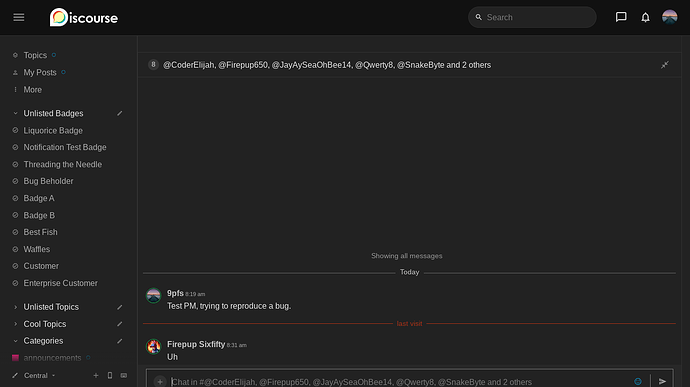Expand the More sidebar menu
Image resolution: width=690 pixels, height=387 pixels.
pos(33,89)
